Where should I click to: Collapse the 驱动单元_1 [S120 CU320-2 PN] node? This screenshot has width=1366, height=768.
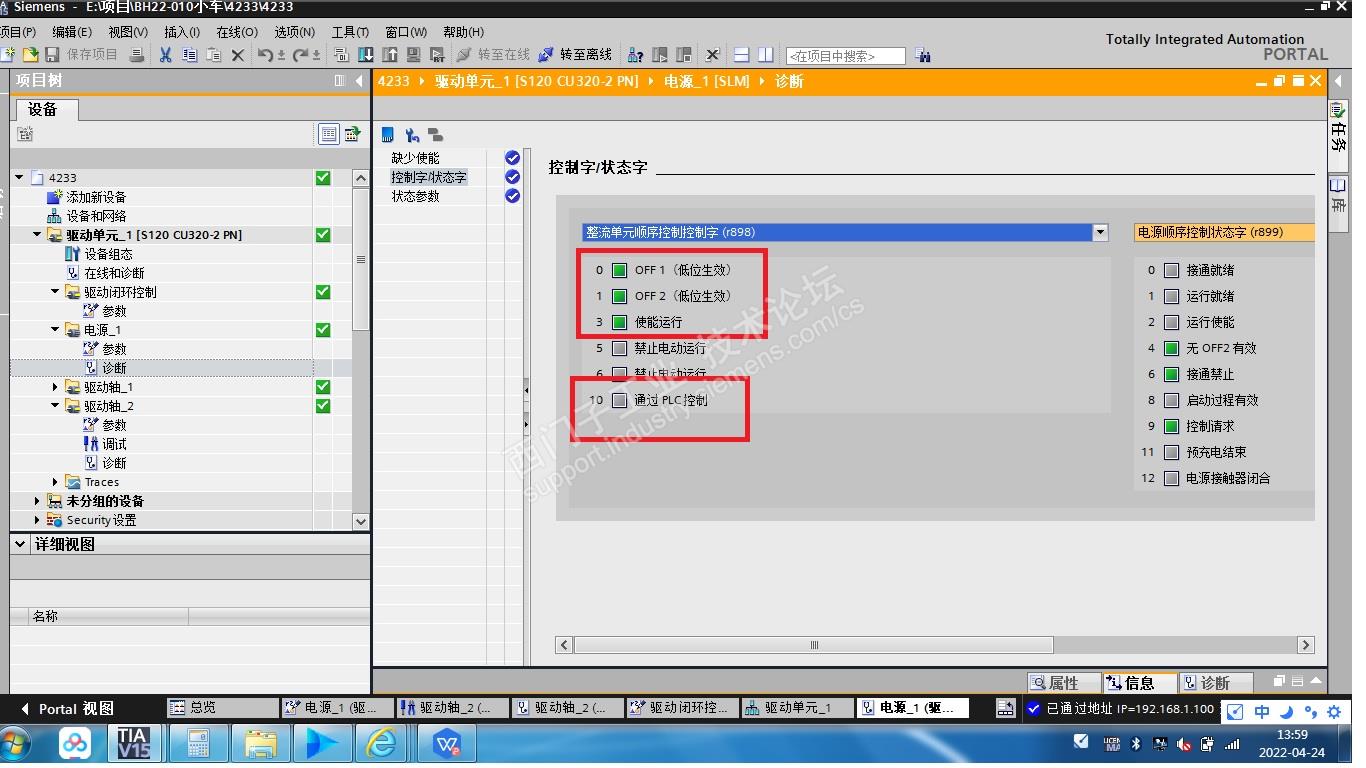tap(37, 235)
